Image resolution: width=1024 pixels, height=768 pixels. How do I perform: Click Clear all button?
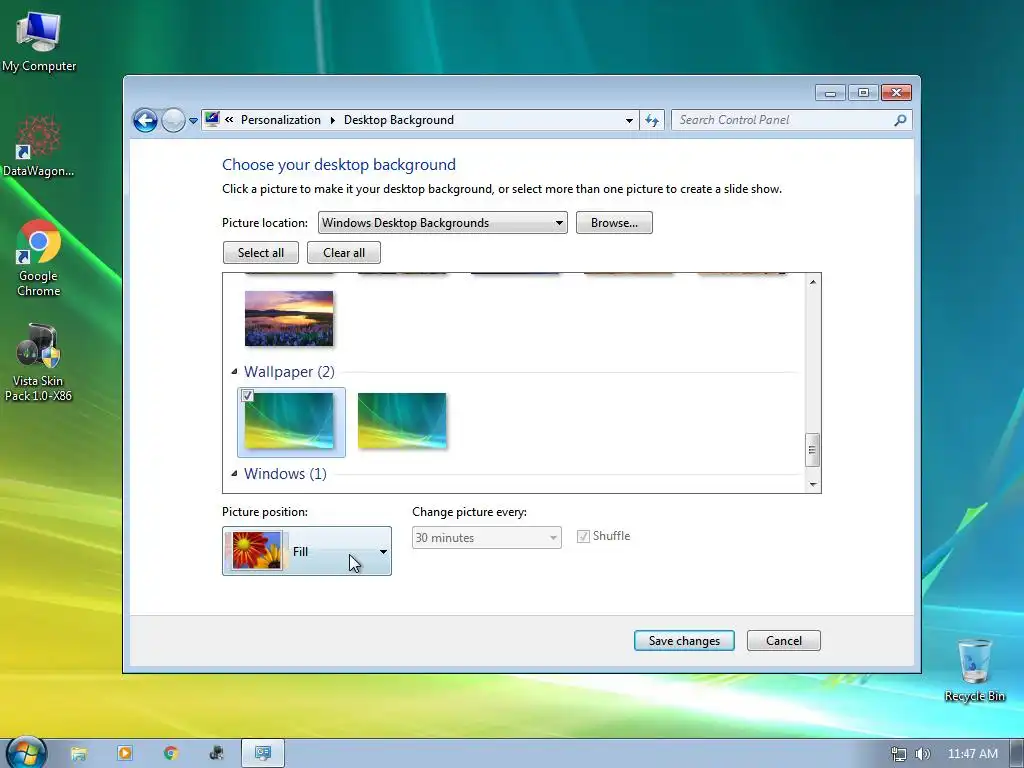point(344,253)
